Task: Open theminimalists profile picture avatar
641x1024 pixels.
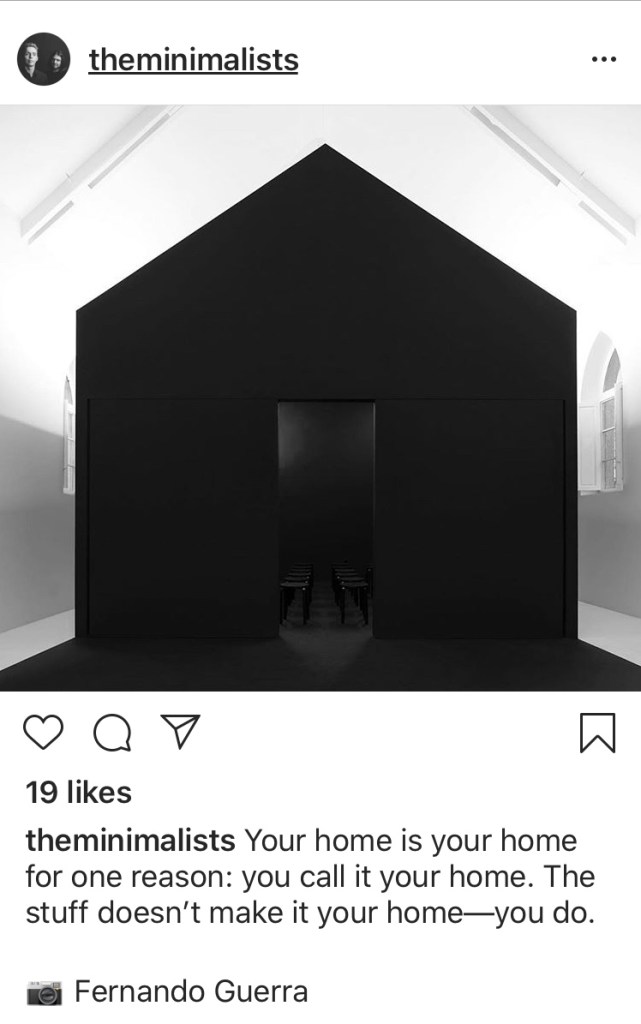Action: click(43, 59)
